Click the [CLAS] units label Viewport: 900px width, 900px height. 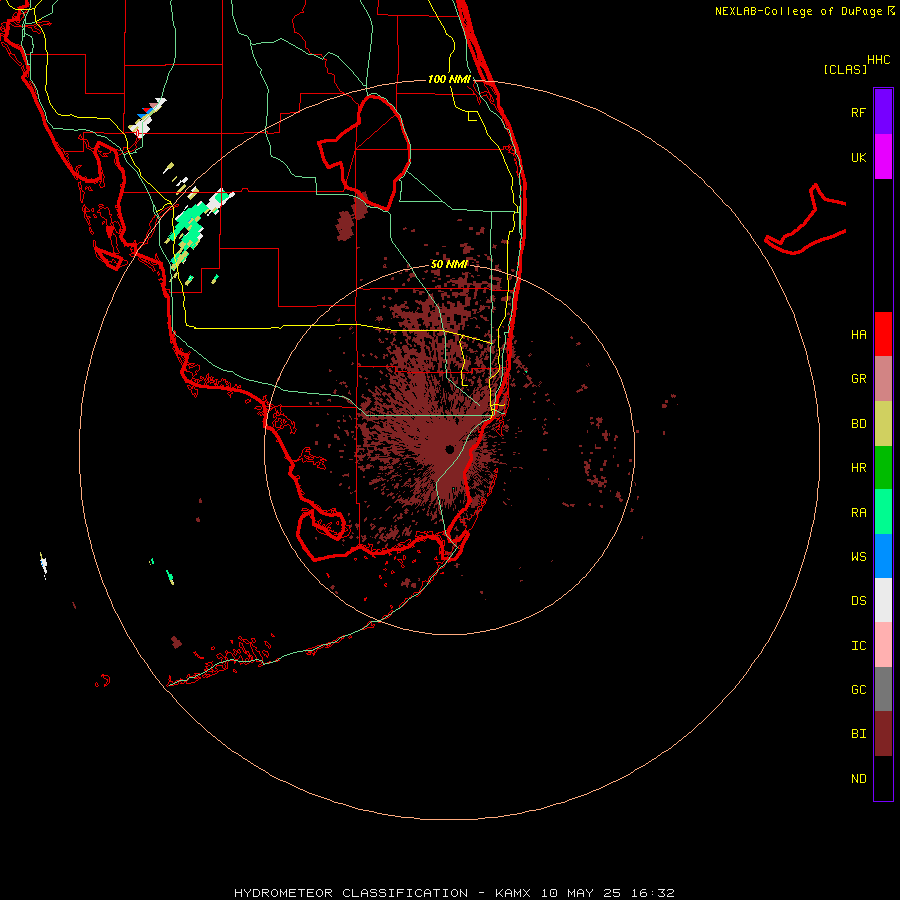pyautogui.click(x=845, y=69)
